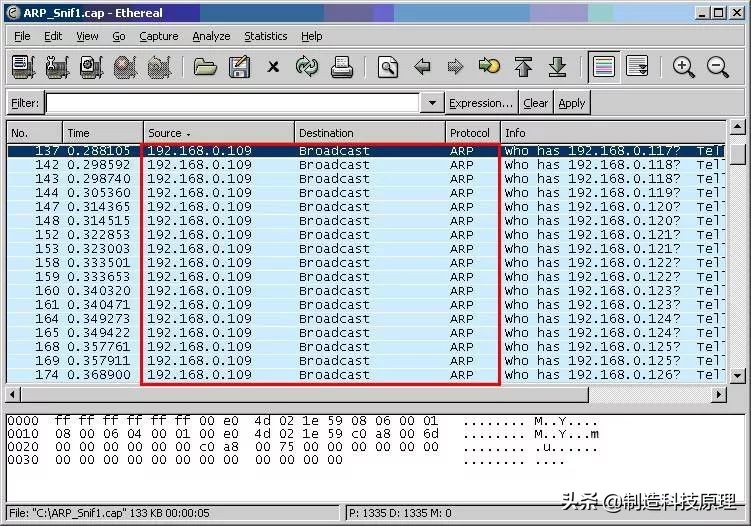
Task: Click the display filter text field
Action: pyautogui.click(x=232, y=103)
